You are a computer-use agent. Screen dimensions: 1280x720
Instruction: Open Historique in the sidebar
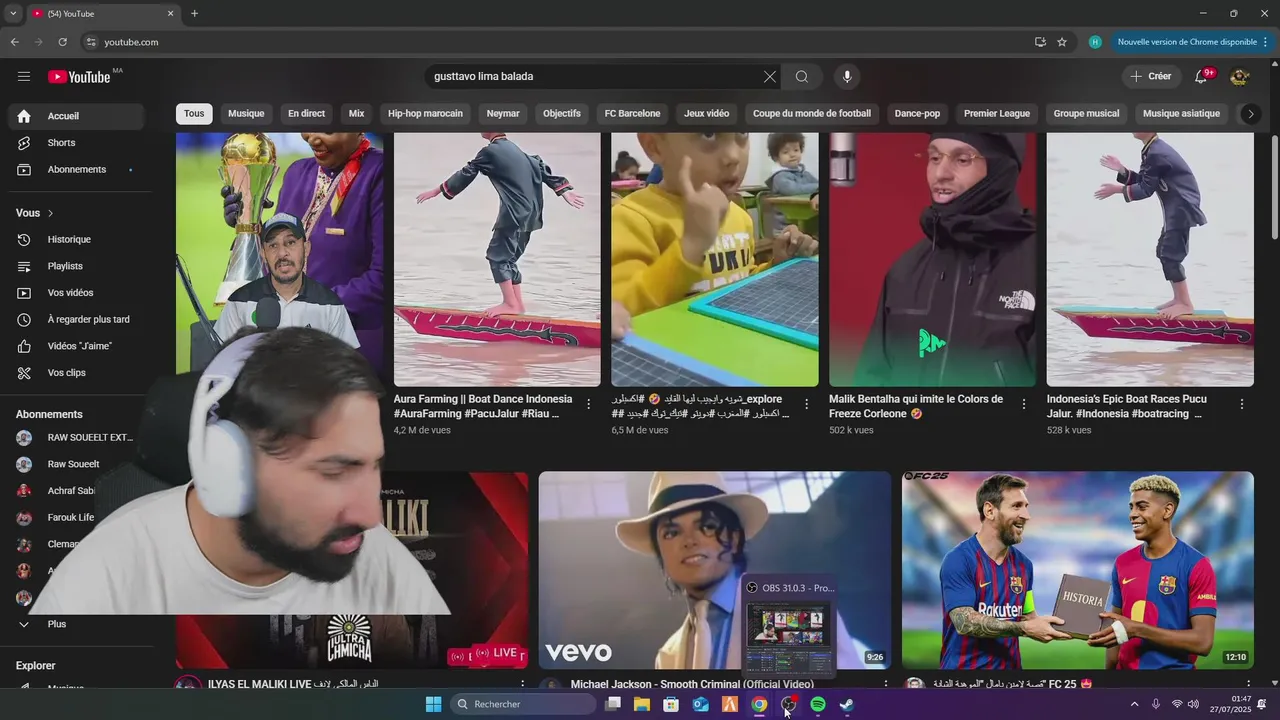click(x=76, y=240)
